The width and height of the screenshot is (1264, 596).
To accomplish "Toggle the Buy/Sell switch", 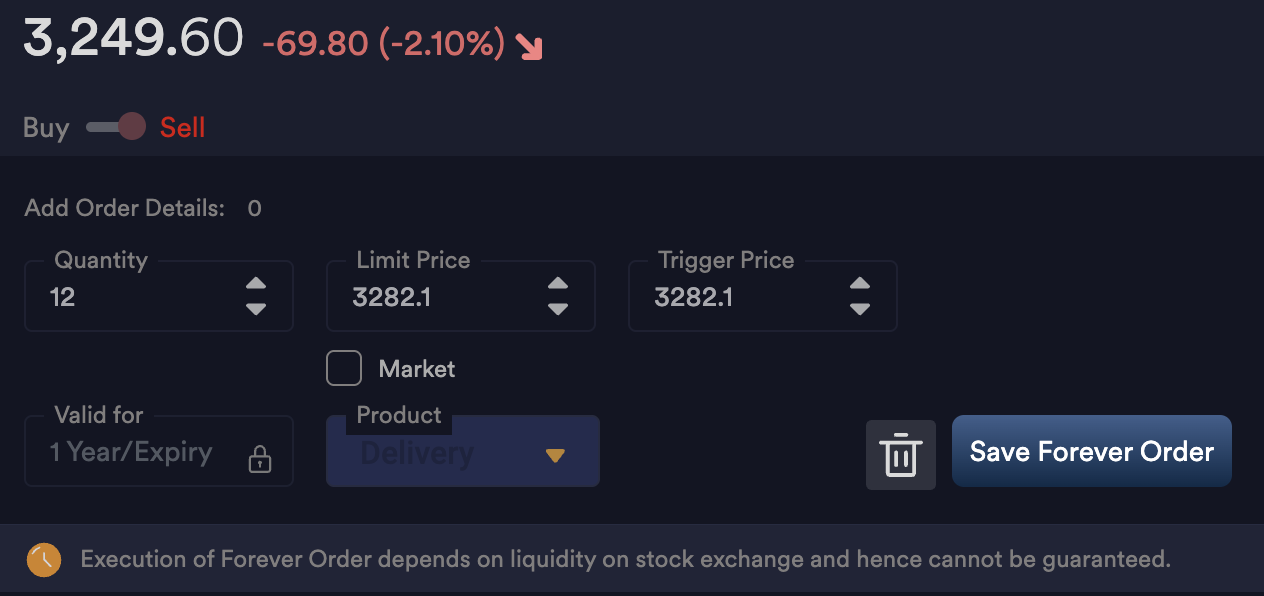I will coord(116,127).
